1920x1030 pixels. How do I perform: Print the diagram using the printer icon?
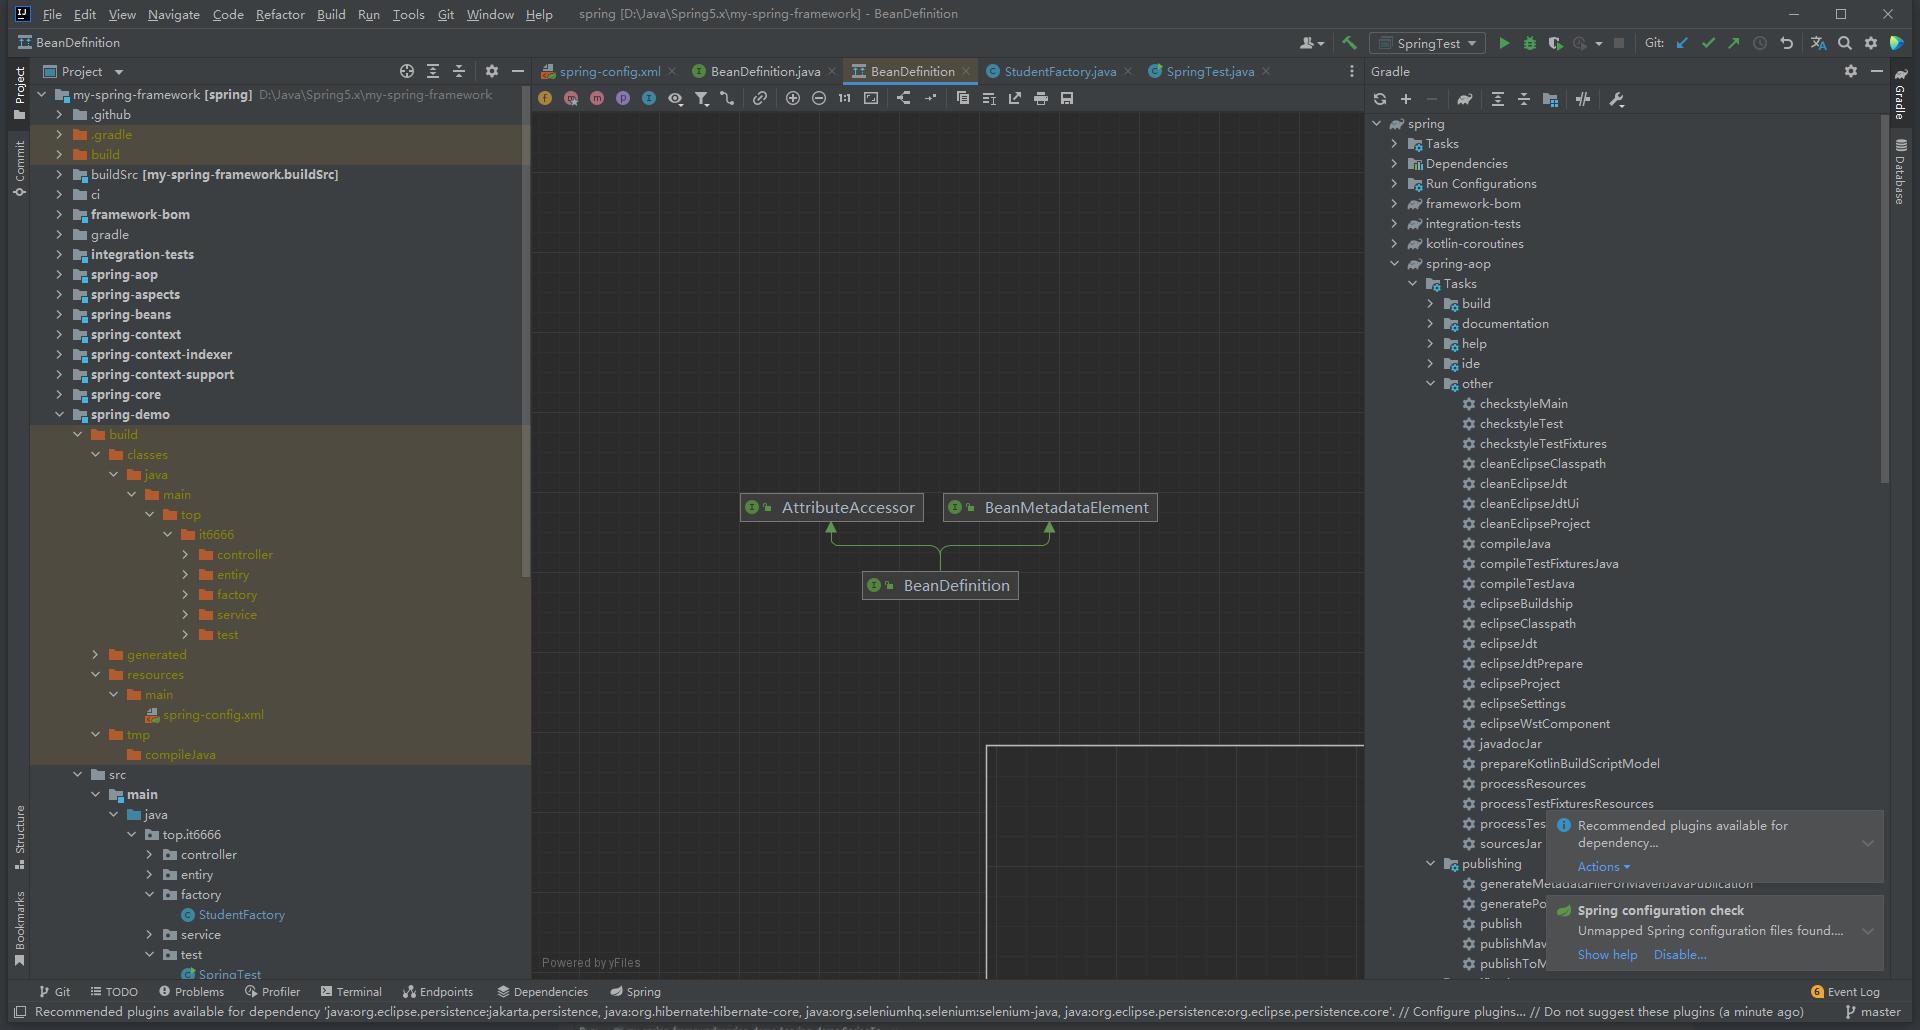(x=1041, y=98)
